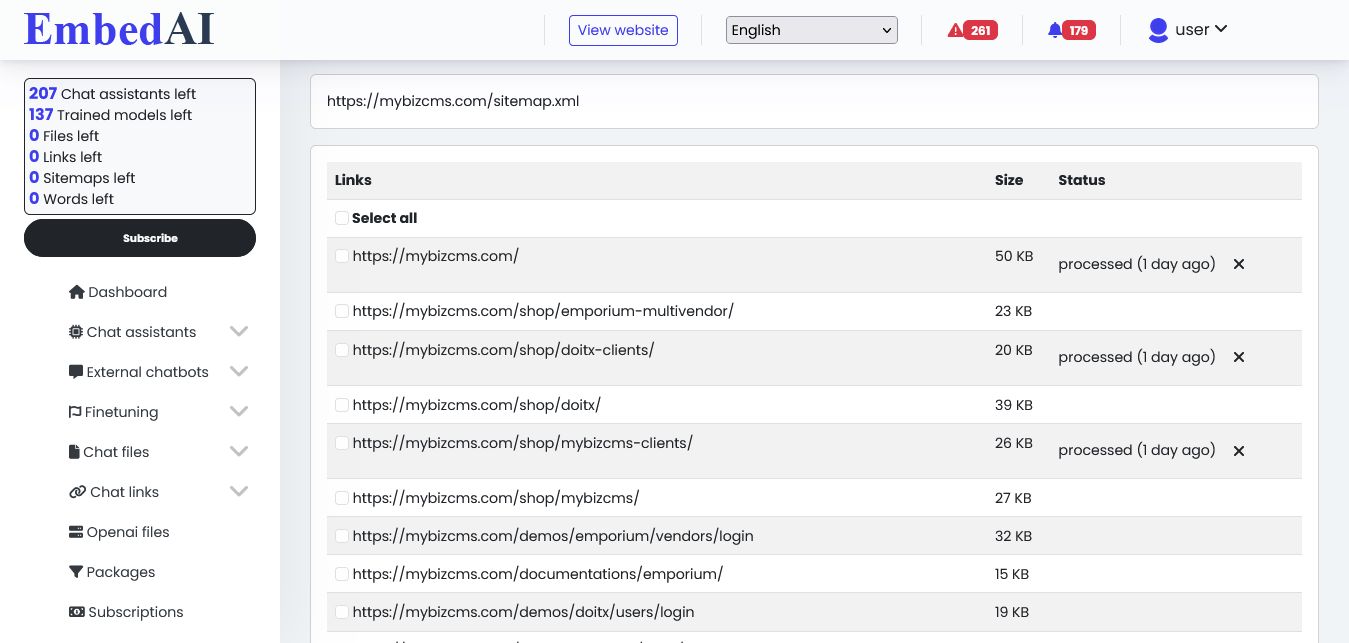The width and height of the screenshot is (1349, 643).
Task: Click the Dashboard home icon
Action: pos(76,292)
